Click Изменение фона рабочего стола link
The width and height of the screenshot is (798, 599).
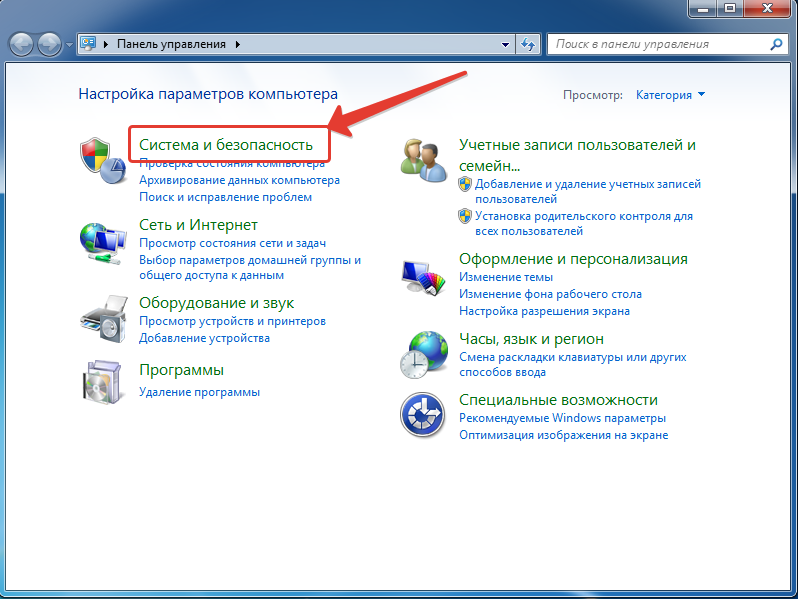pos(550,294)
